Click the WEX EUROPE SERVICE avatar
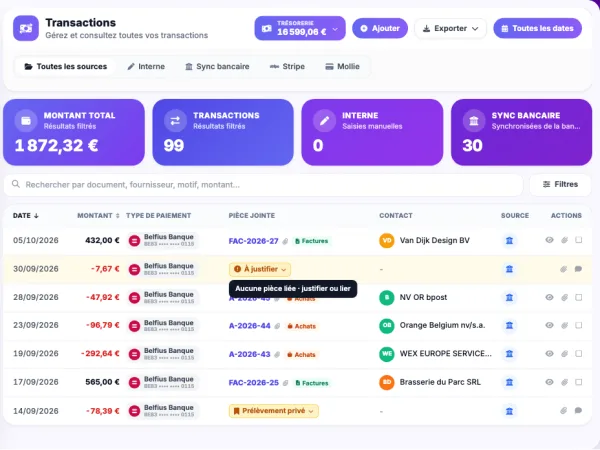The image size is (600, 450). tap(386, 354)
